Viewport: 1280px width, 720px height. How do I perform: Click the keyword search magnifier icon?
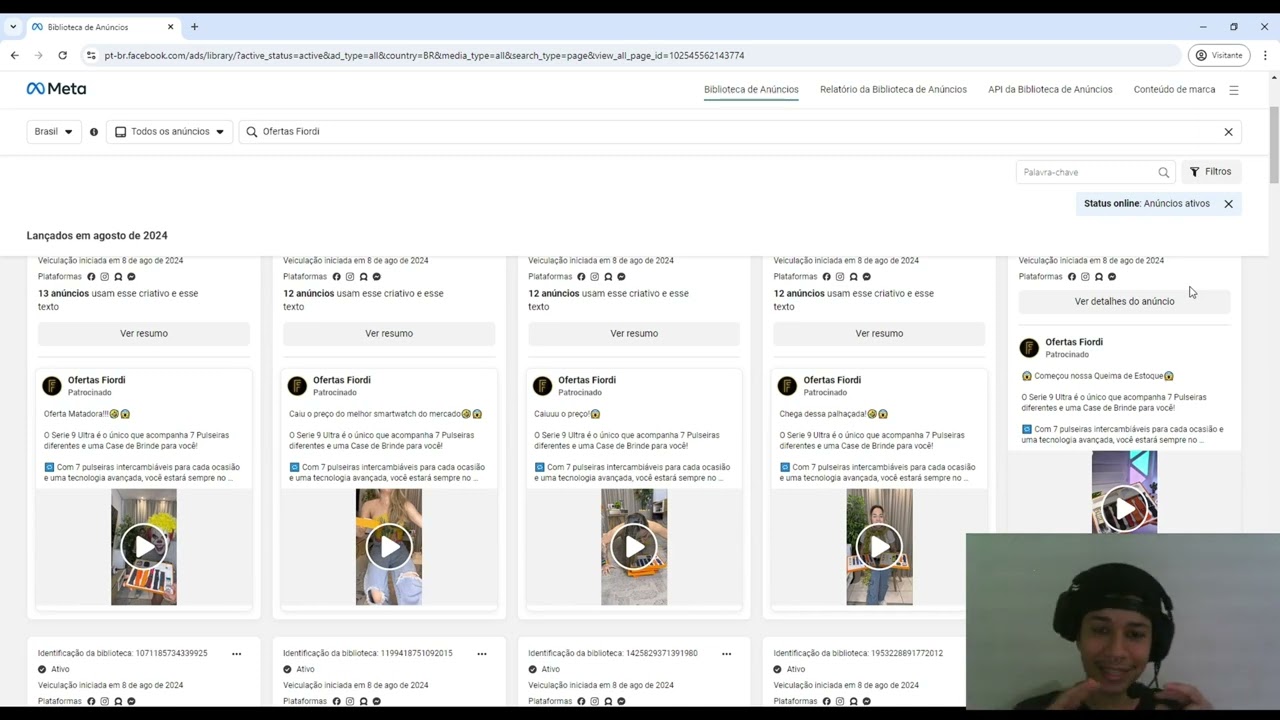coord(1163,172)
